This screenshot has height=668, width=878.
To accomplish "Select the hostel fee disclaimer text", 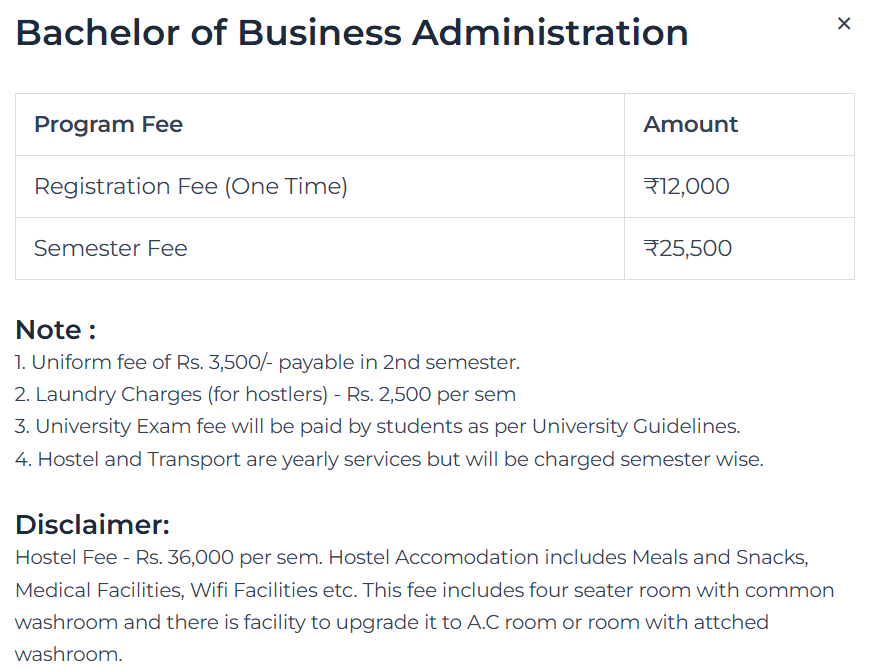I will pos(410,557).
